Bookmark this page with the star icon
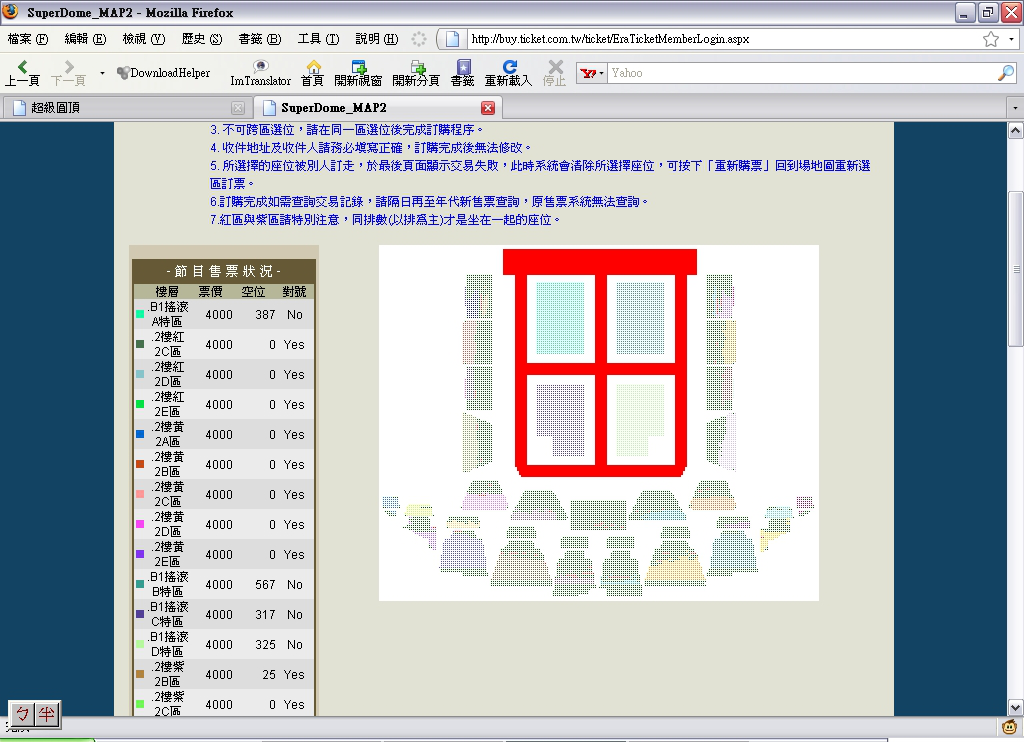This screenshot has height=742, width=1024. pos(991,39)
